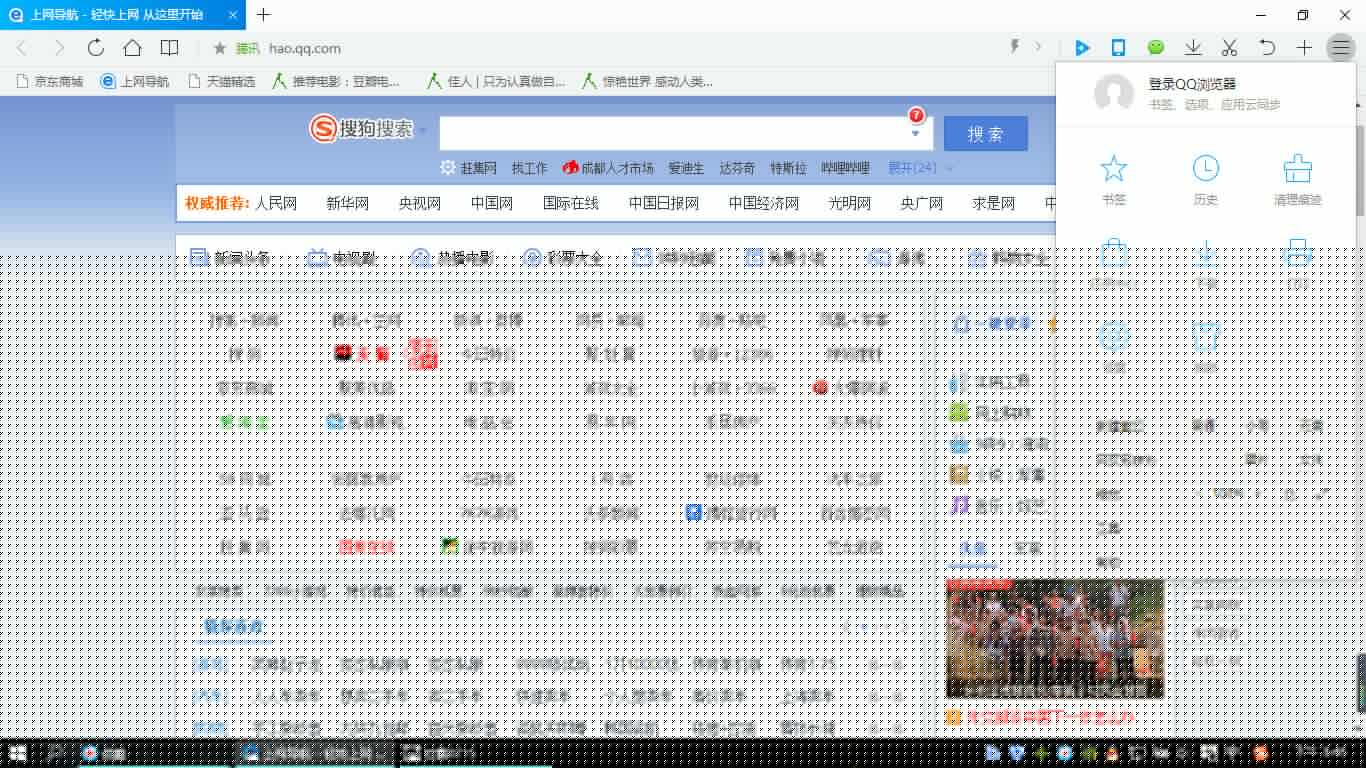Viewport: 1366px width, 768px height.
Task: Bookmark this page with address bar star
Action: 219,48
